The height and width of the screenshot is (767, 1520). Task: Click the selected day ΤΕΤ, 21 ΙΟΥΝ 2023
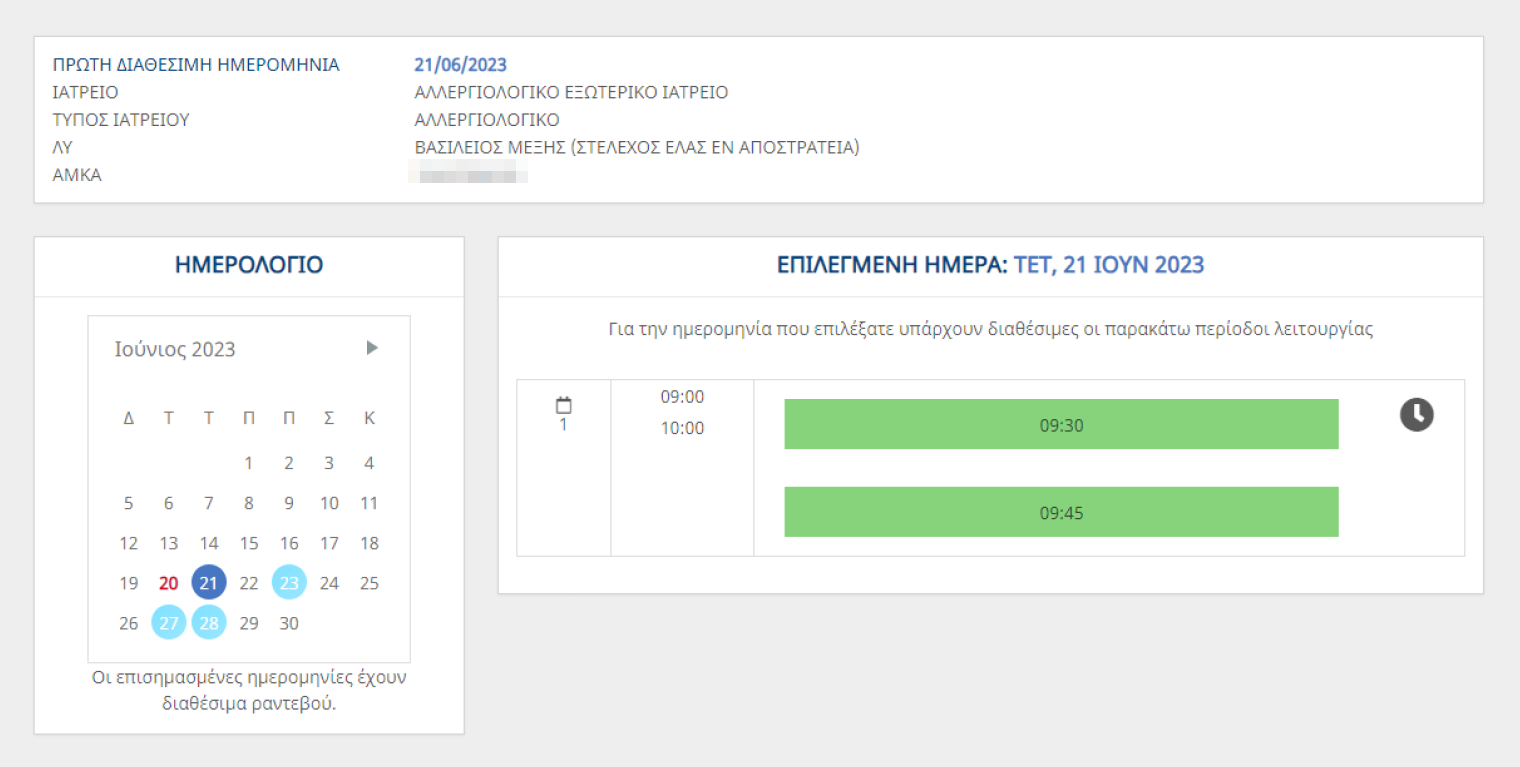[1109, 265]
